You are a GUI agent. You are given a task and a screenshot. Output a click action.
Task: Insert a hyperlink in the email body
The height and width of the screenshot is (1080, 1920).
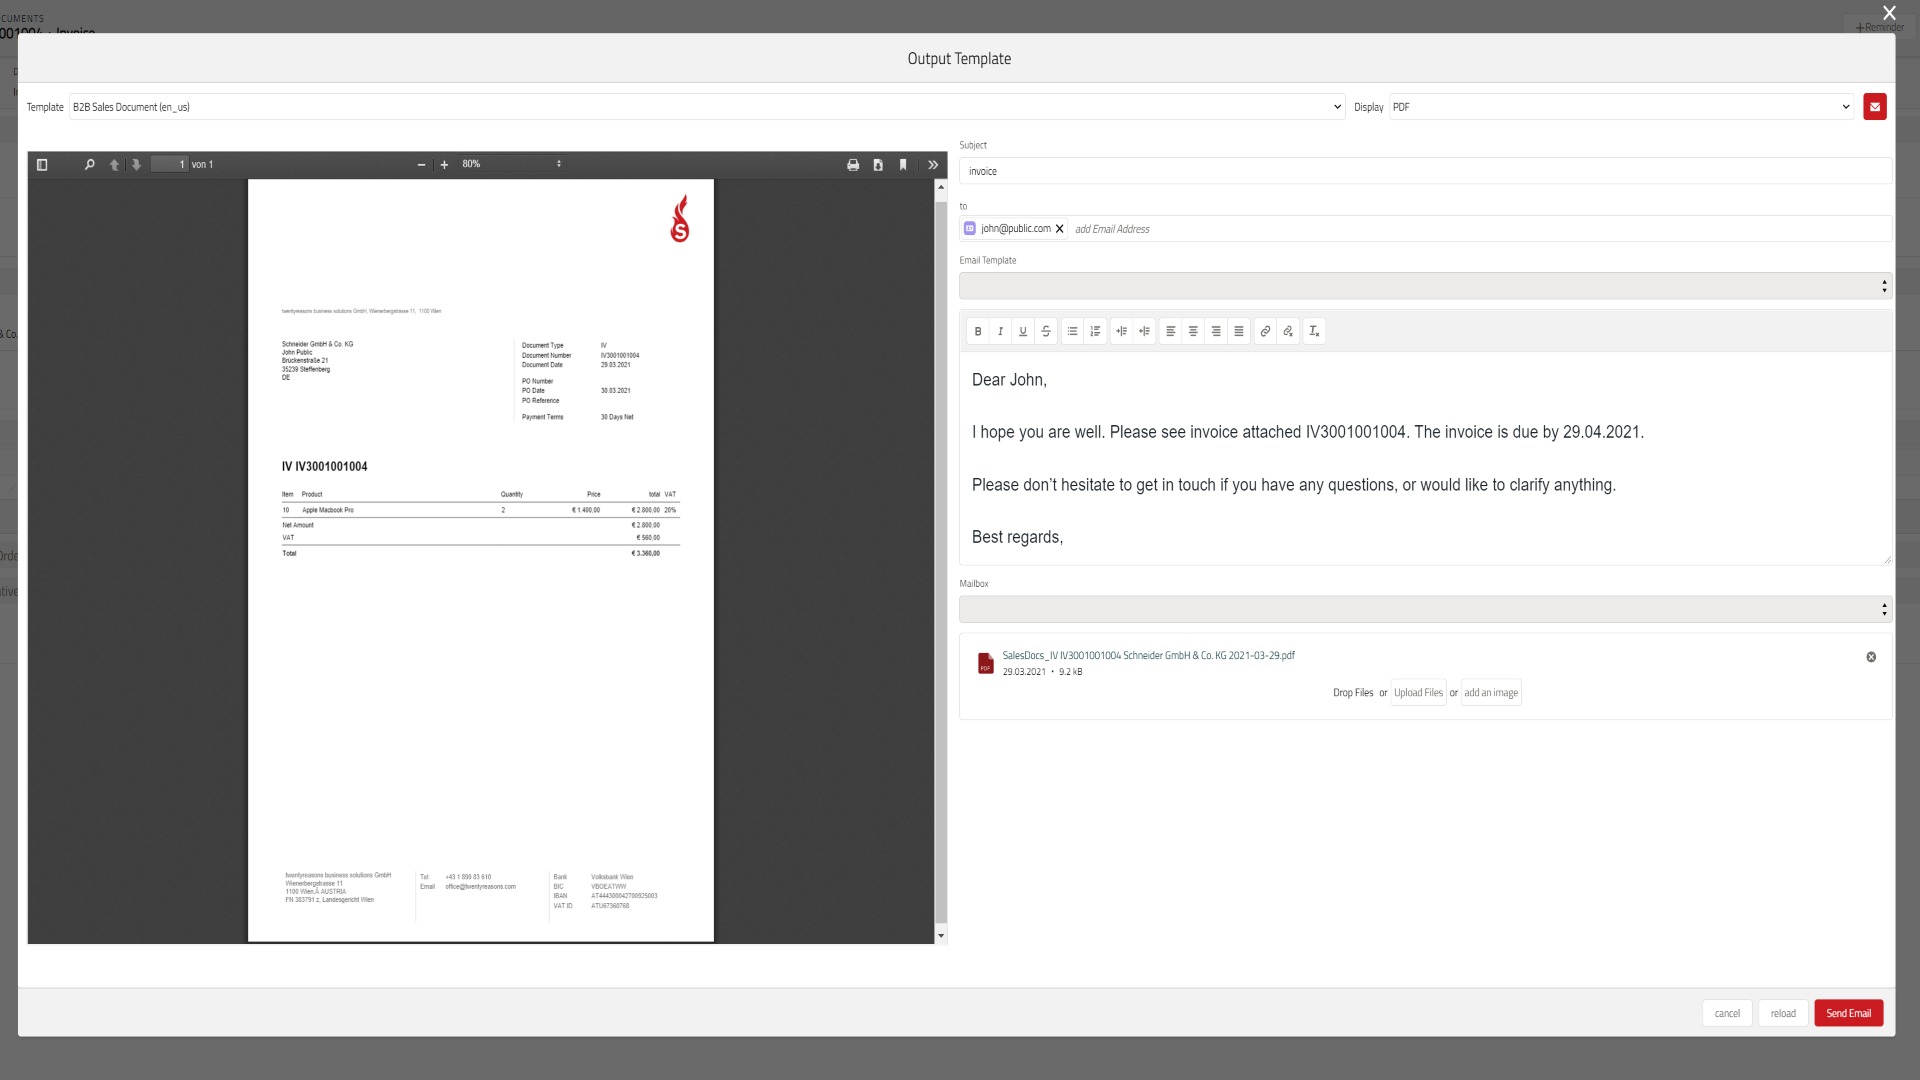[x=1265, y=331]
